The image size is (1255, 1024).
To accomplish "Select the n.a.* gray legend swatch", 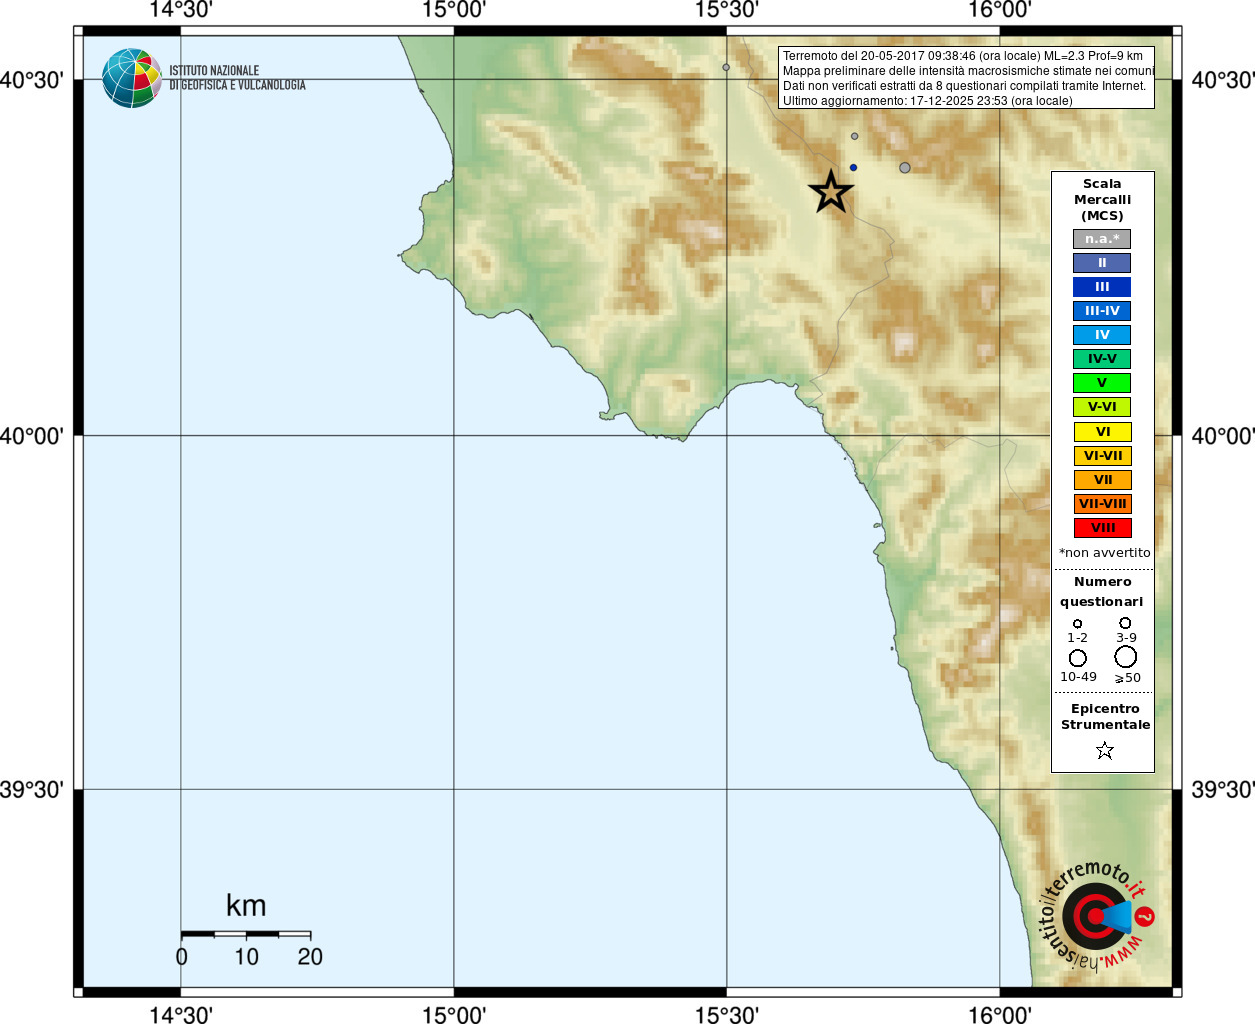I will [x=1102, y=239].
